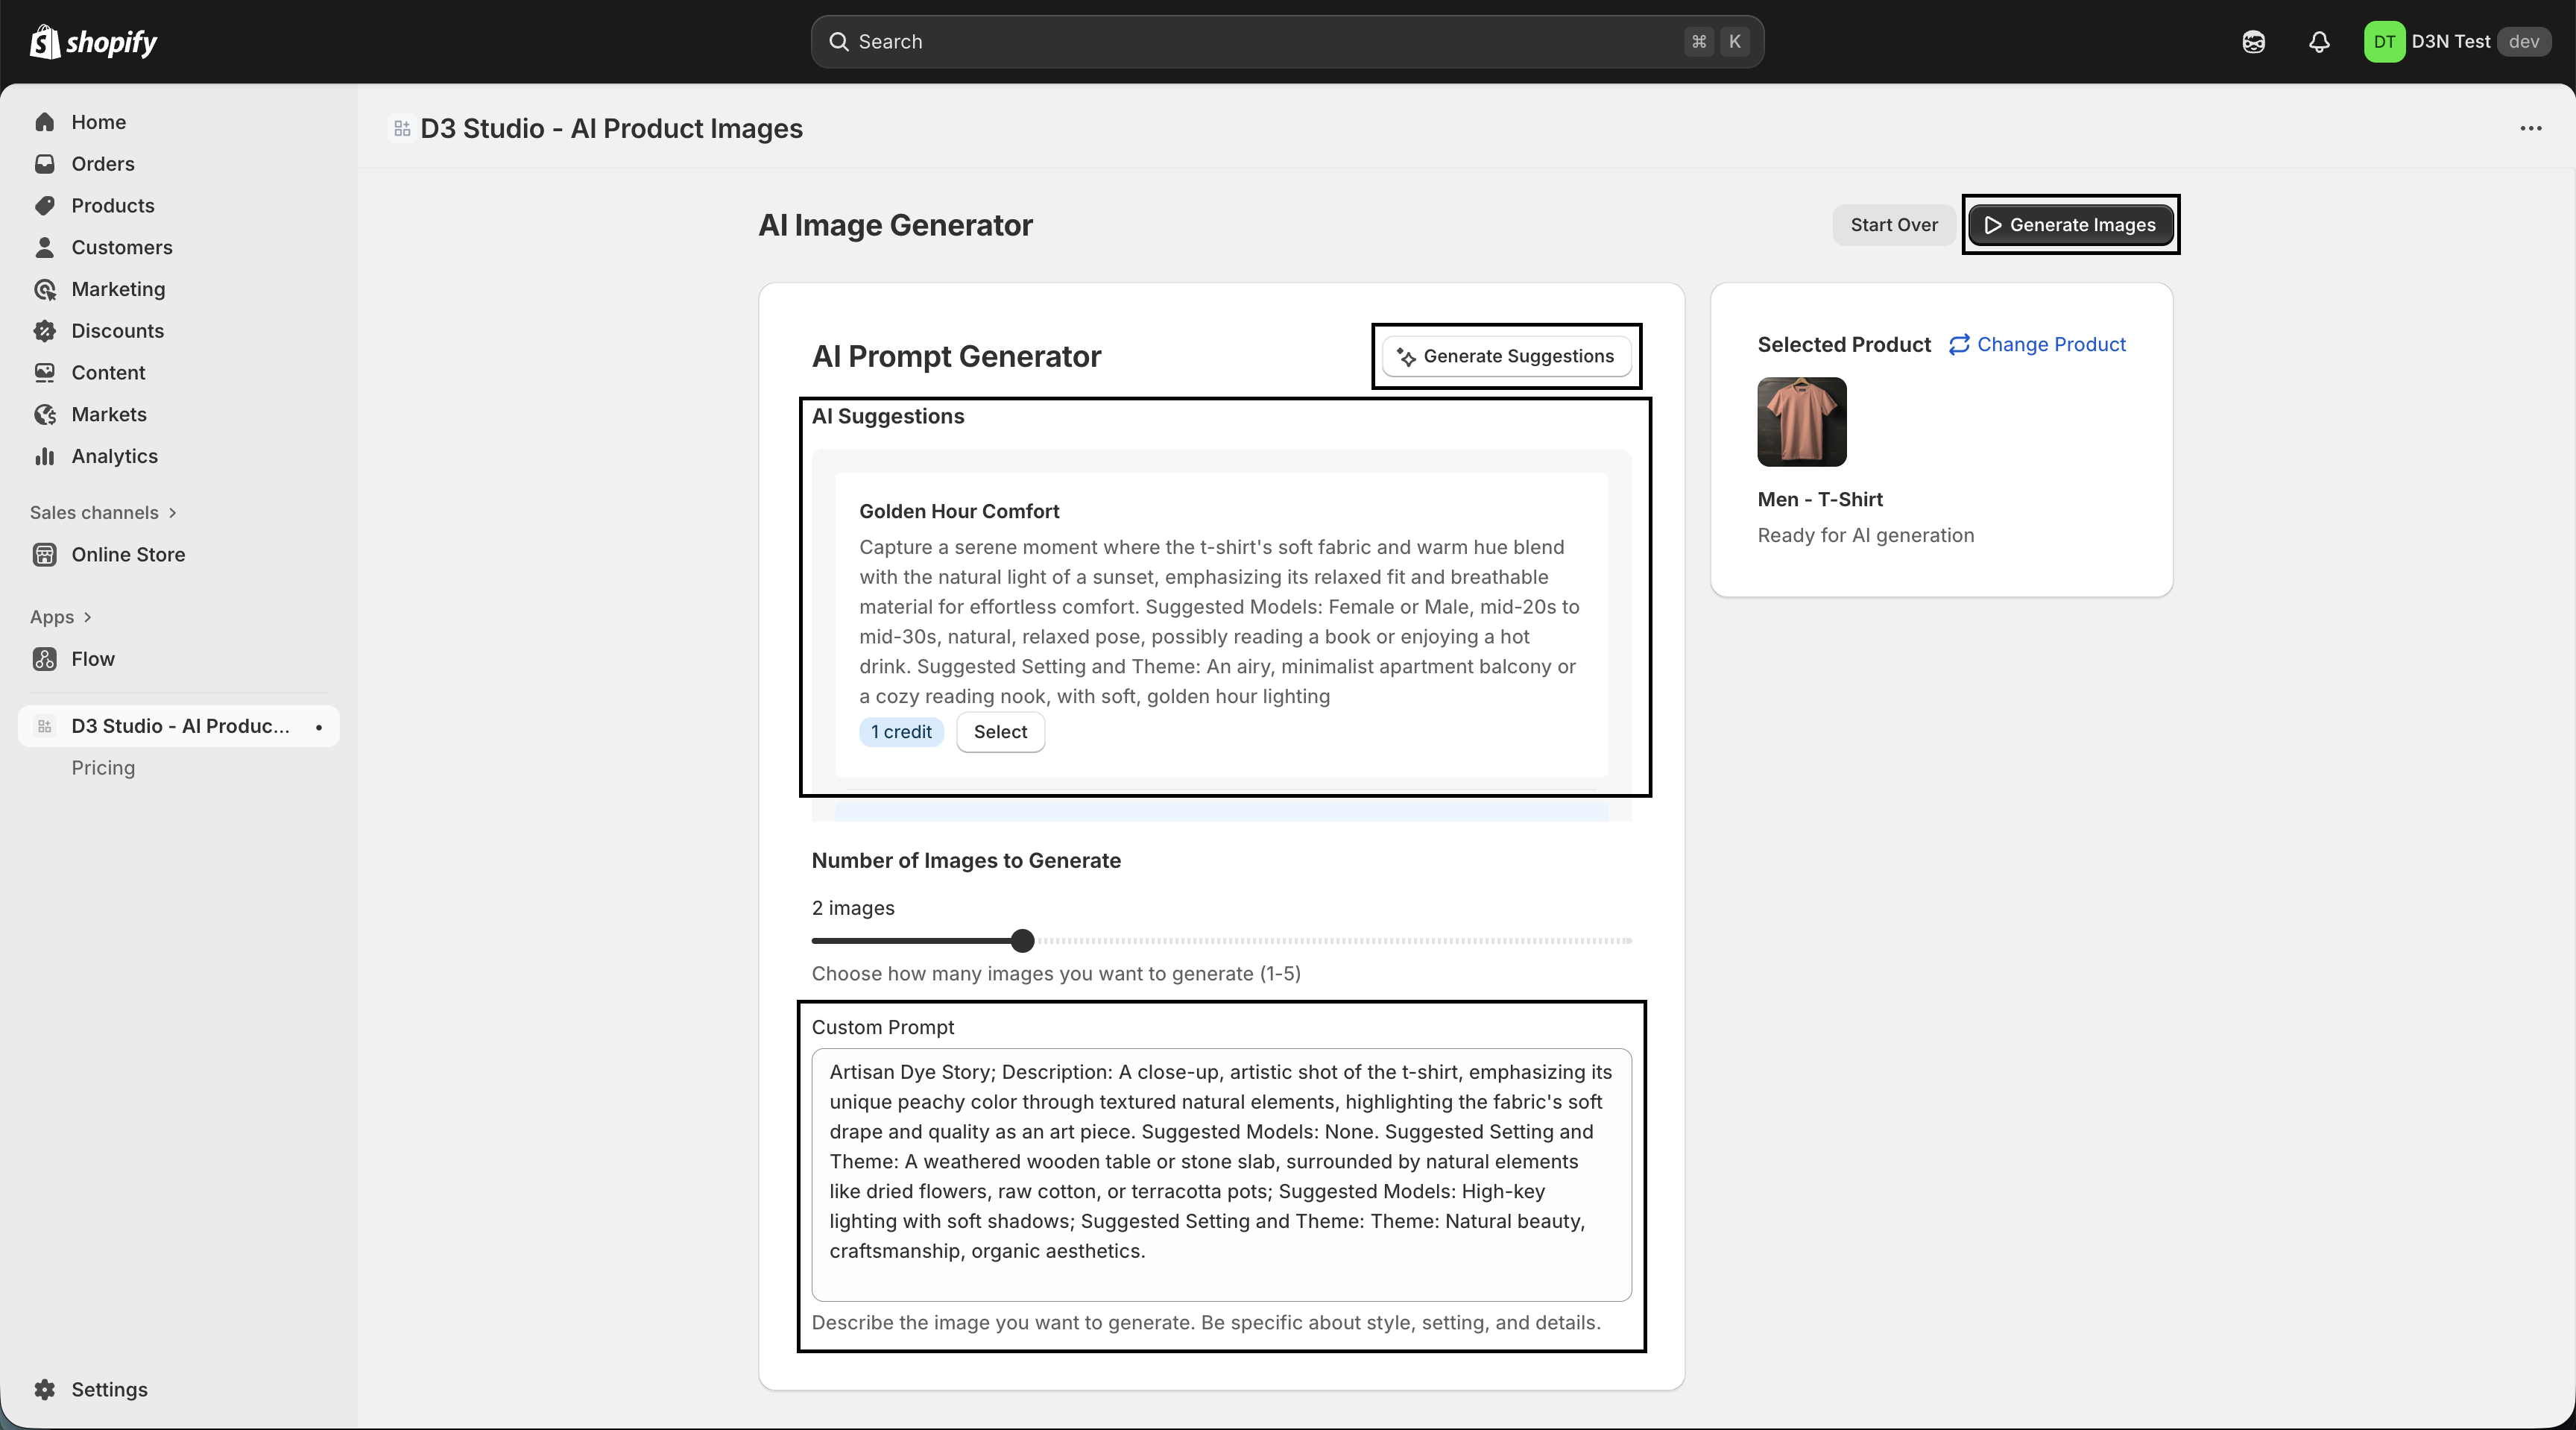Open the Home sidebar icon

(44, 122)
